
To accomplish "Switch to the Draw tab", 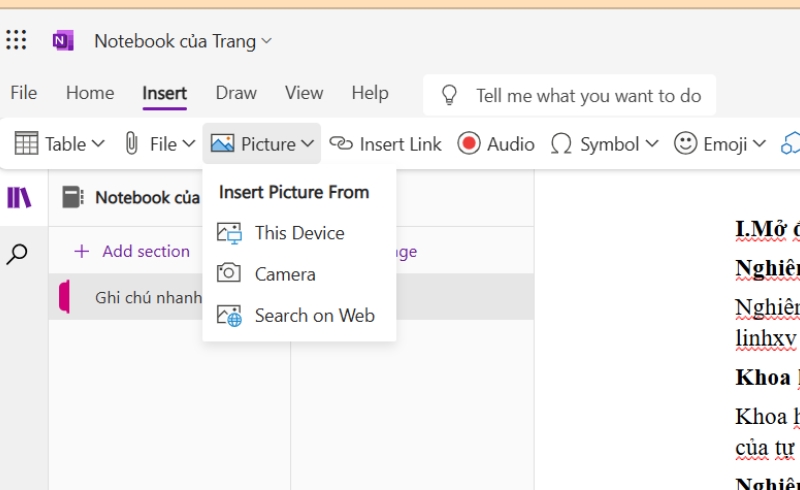I will (x=236, y=93).
